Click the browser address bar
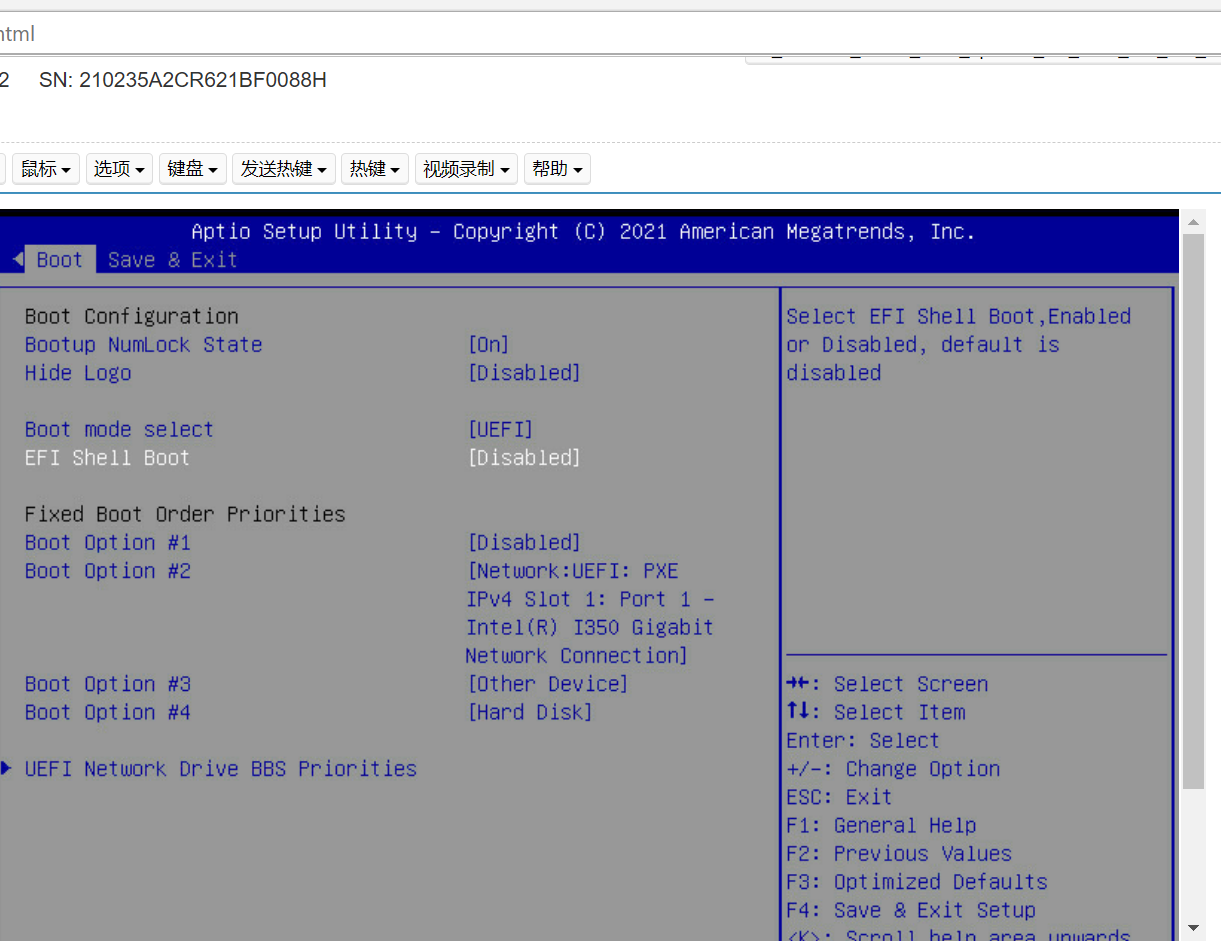The width and height of the screenshot is (1221, 948). pyautogui.click(x=610, y=33)
